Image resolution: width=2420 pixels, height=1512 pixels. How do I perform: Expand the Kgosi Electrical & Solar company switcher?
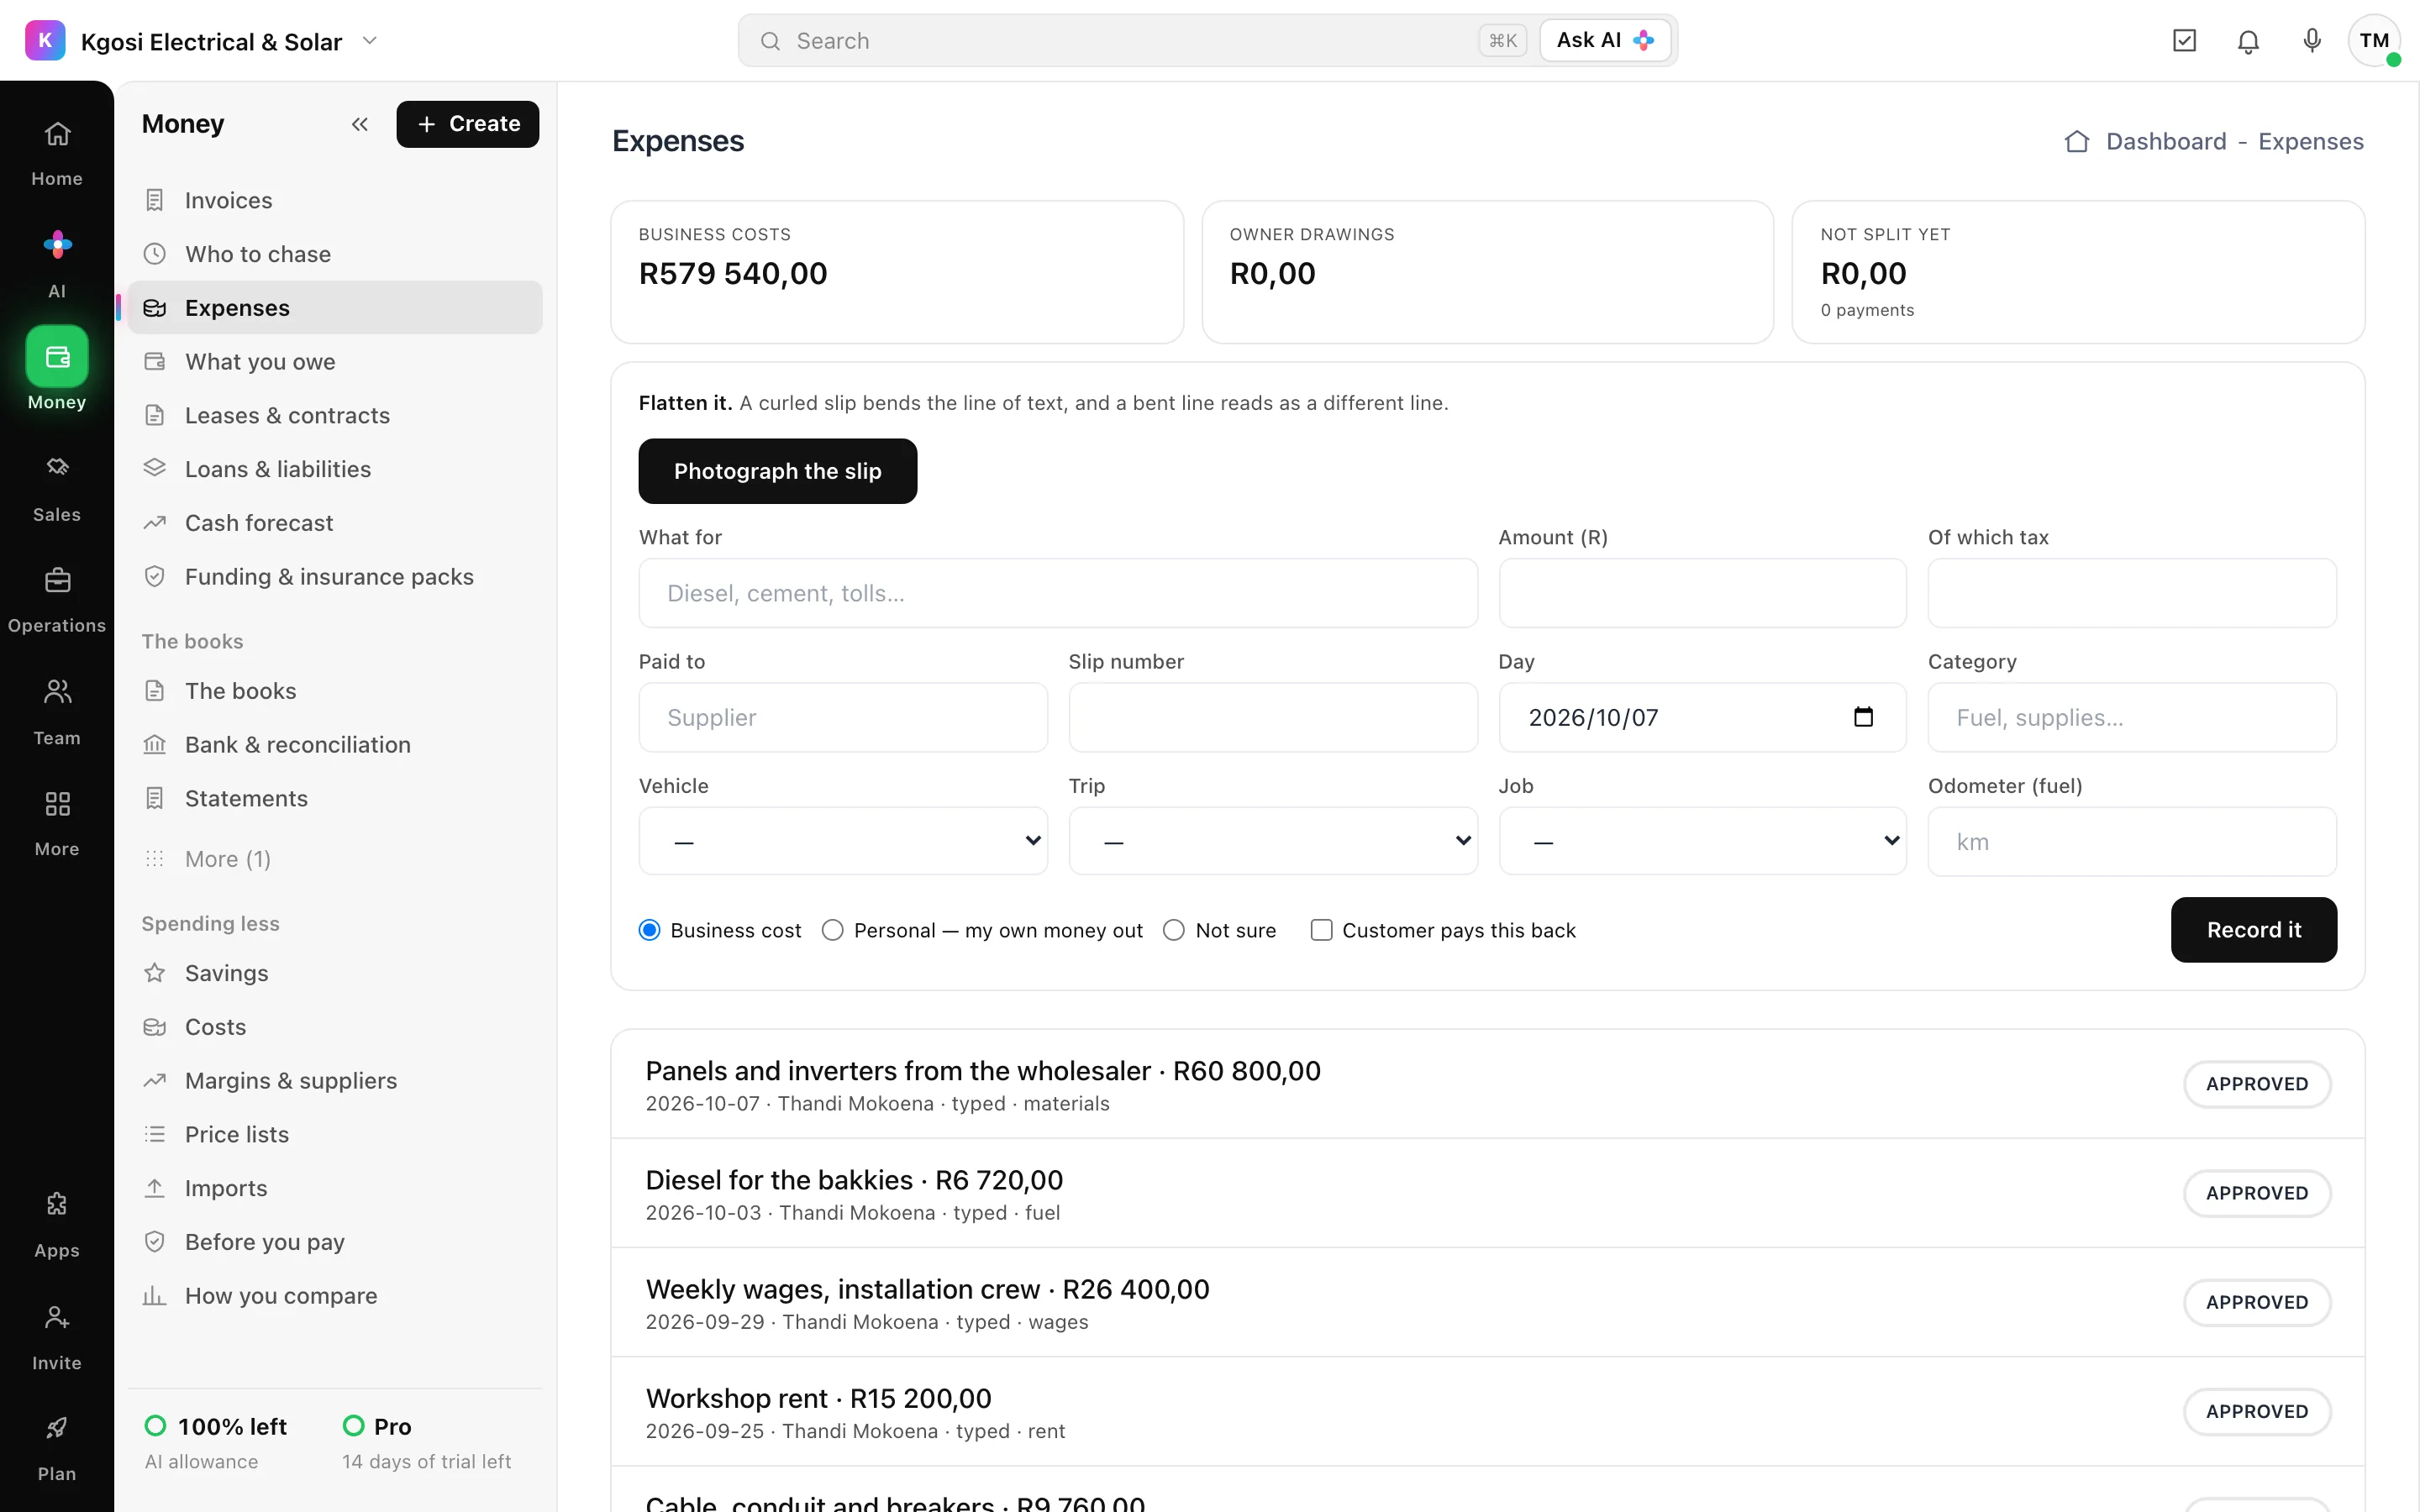point(370,41)
